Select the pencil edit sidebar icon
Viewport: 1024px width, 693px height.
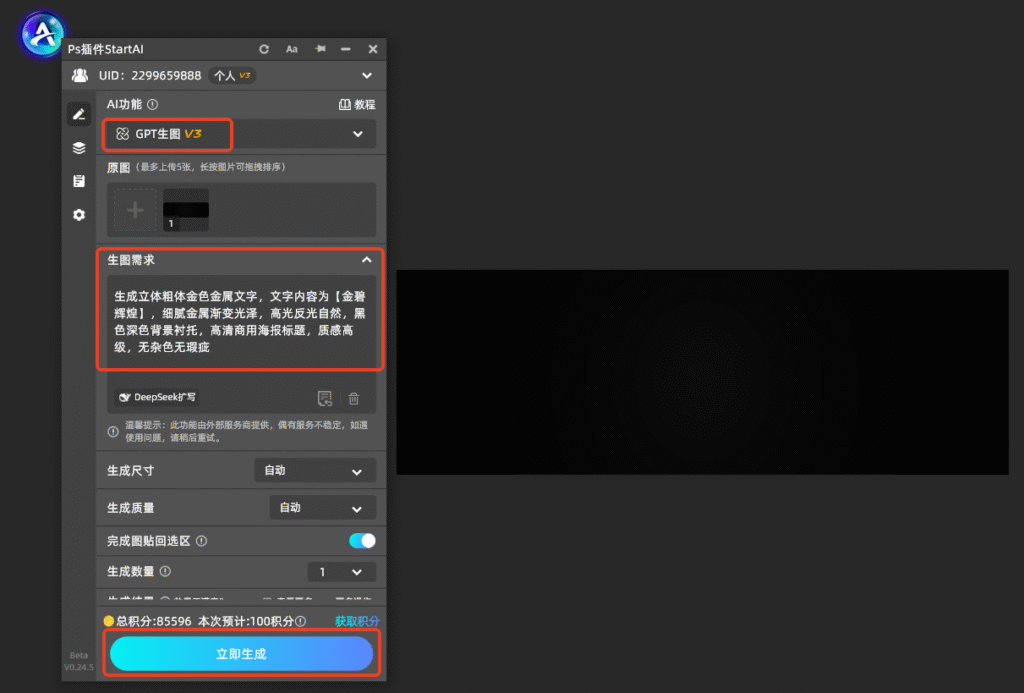[79, 114]
